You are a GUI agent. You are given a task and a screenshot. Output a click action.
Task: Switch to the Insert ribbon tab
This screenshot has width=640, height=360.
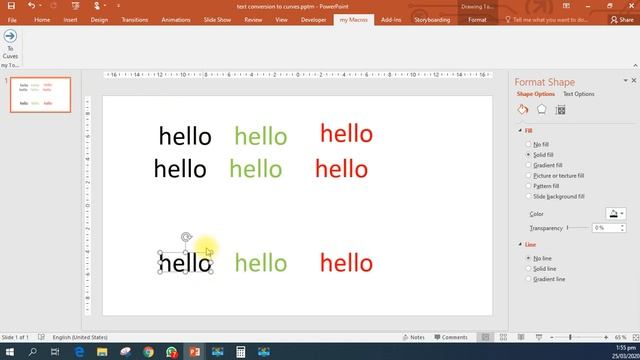coord(70,20)
